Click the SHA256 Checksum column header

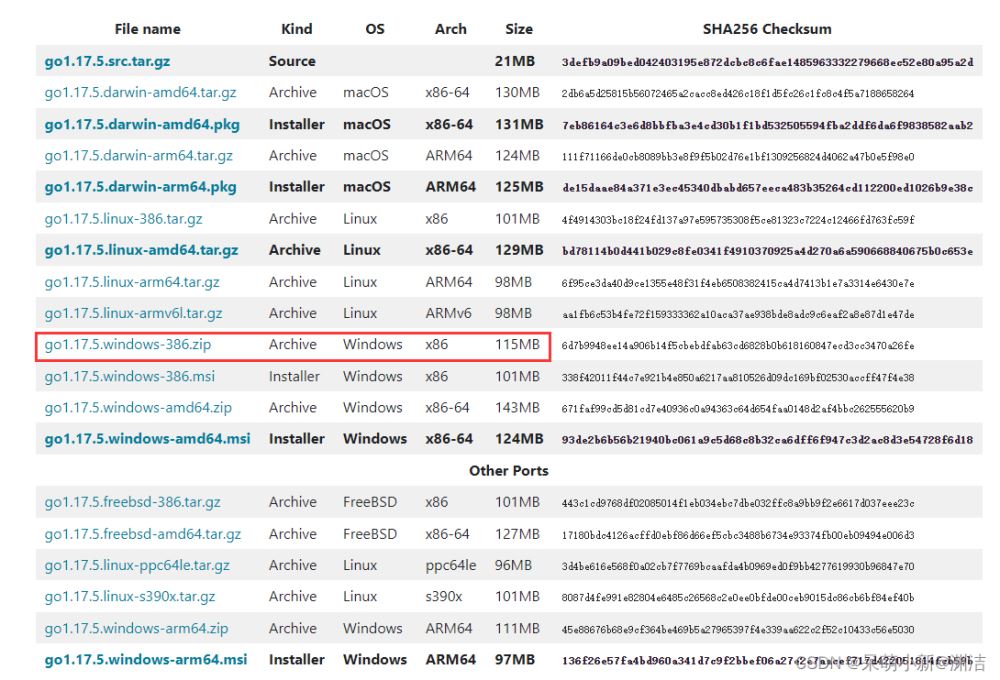[767, 29]
